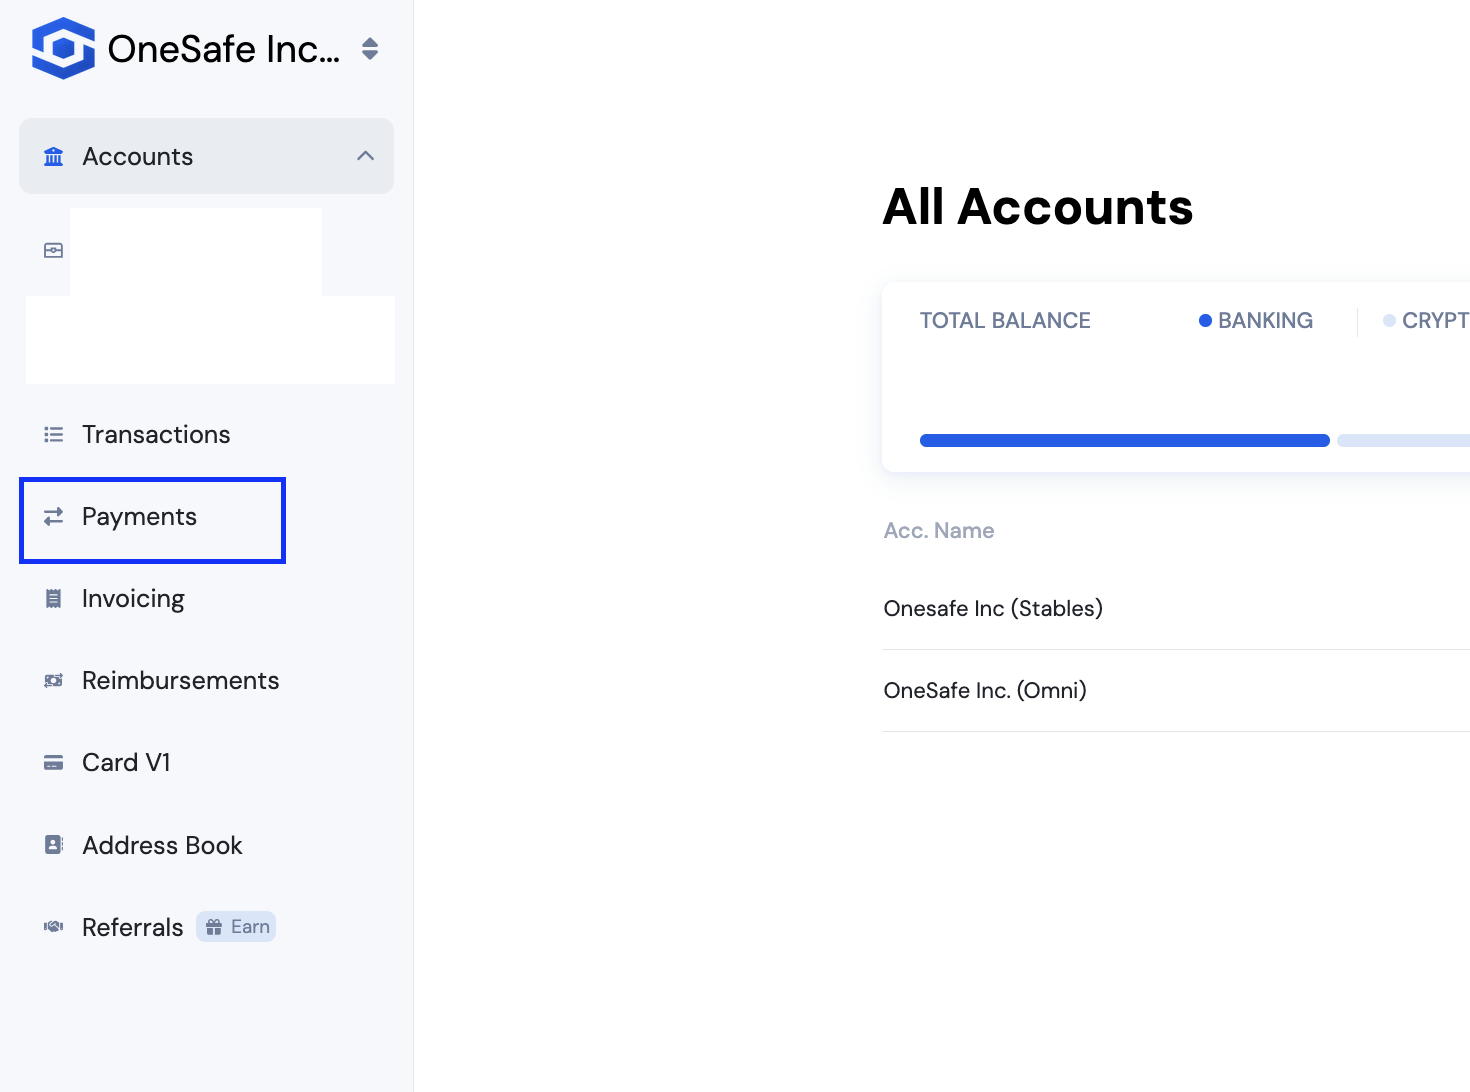This screenshot has height=1092, width=1470.
Task: Go to Transactions
Action: pos(156,434)
